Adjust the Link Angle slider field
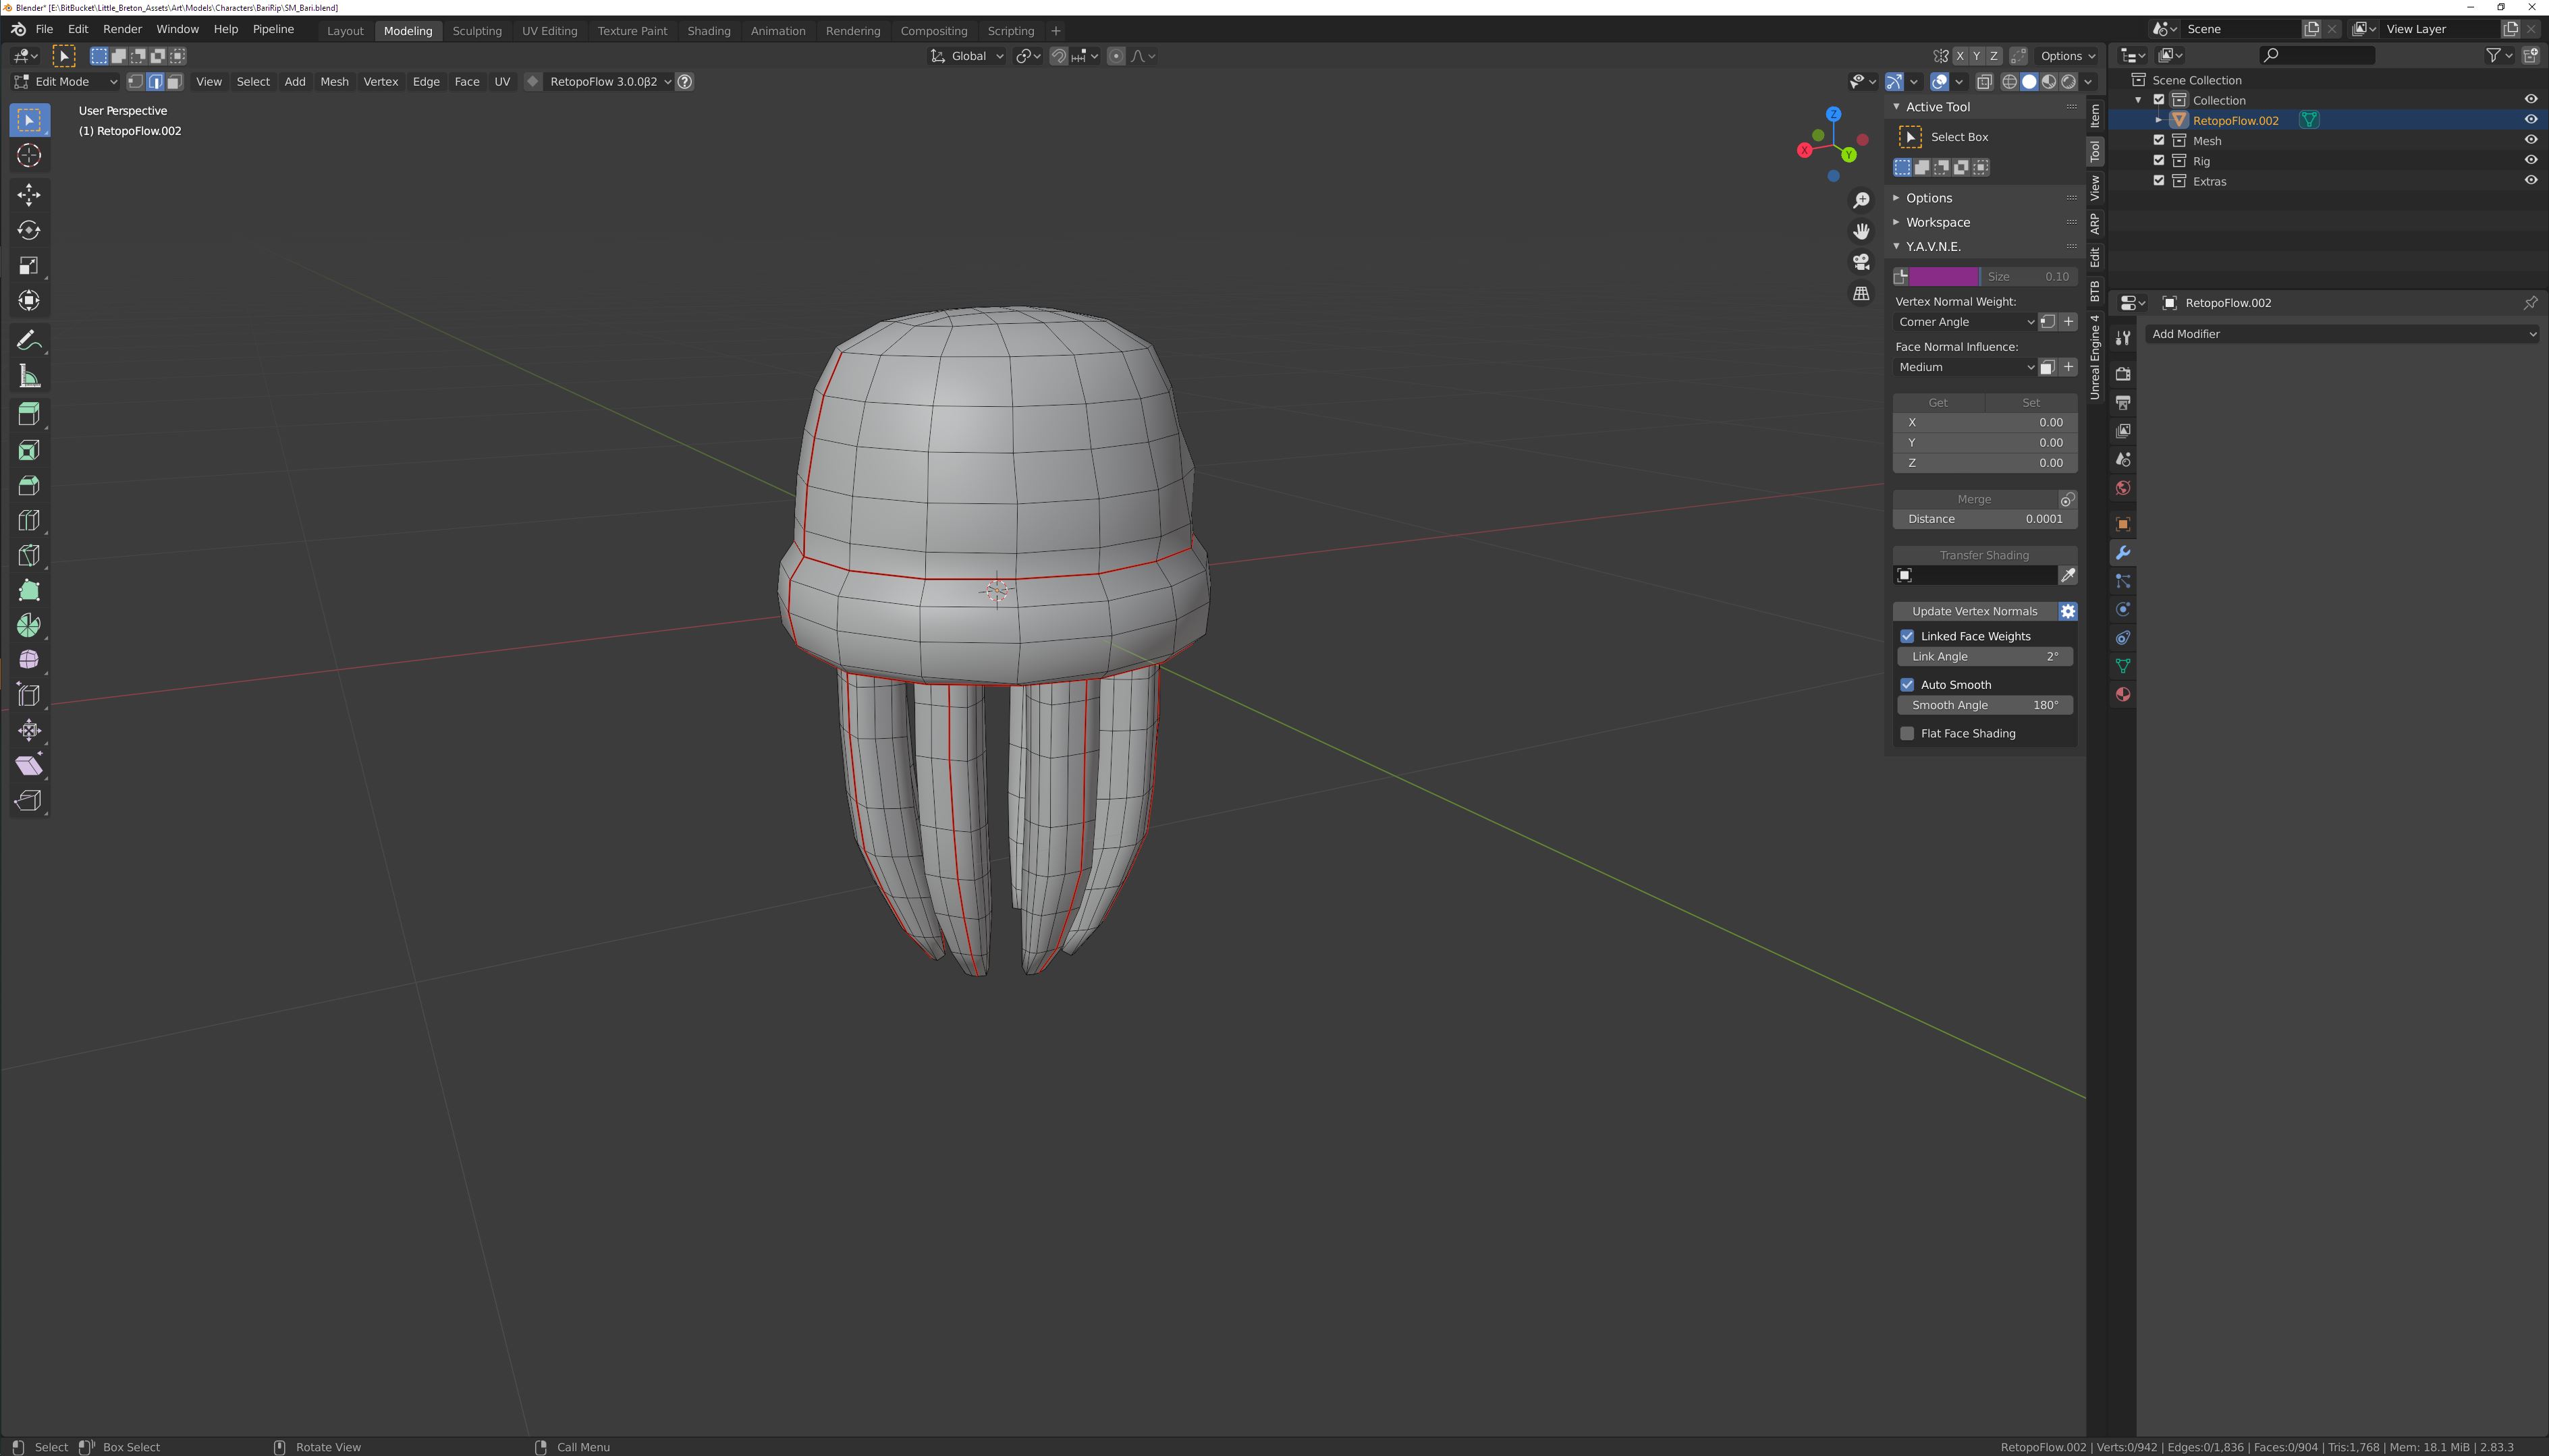 click(x=1985, y=657)
